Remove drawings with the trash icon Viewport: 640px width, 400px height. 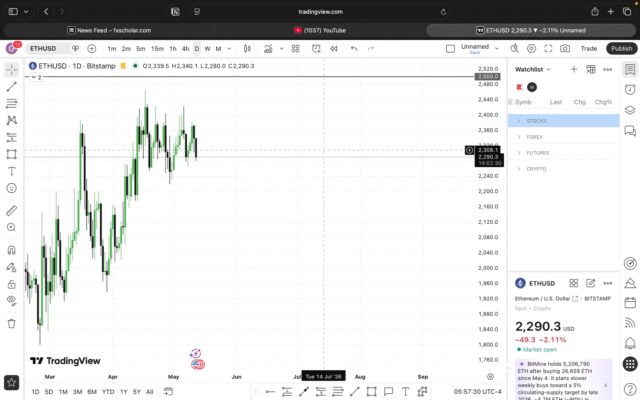[11, 324]
